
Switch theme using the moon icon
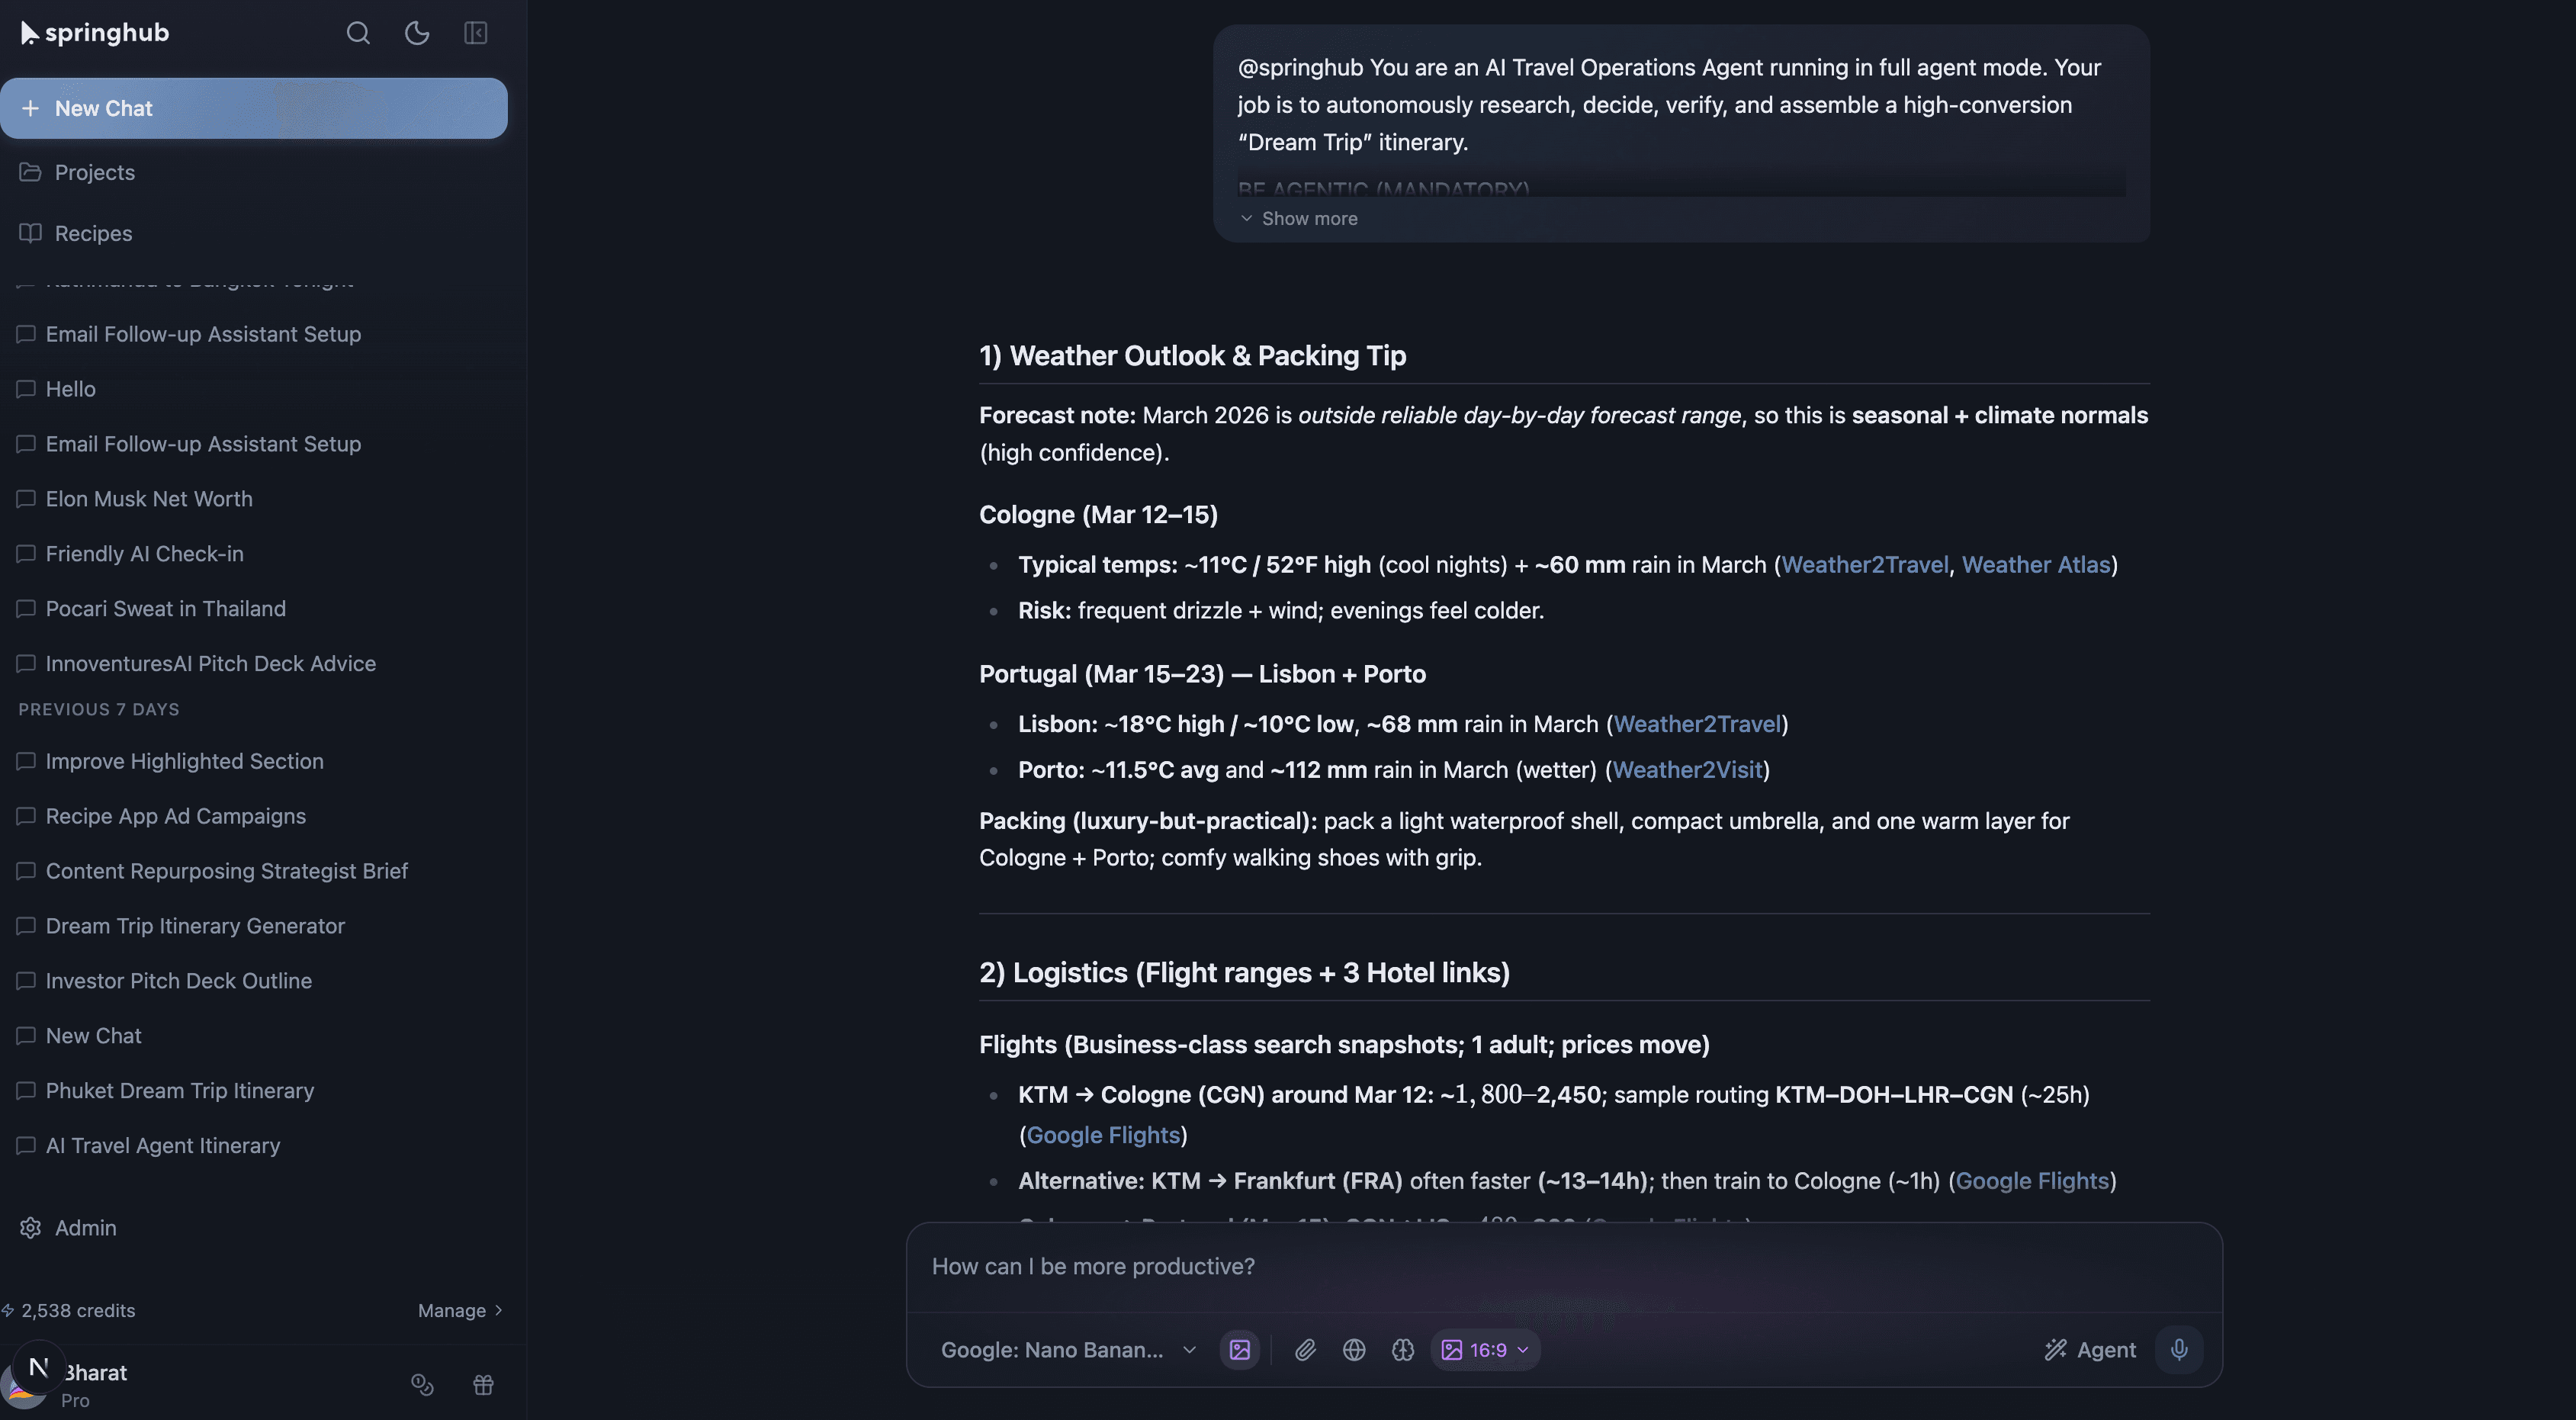pos(417,32)
